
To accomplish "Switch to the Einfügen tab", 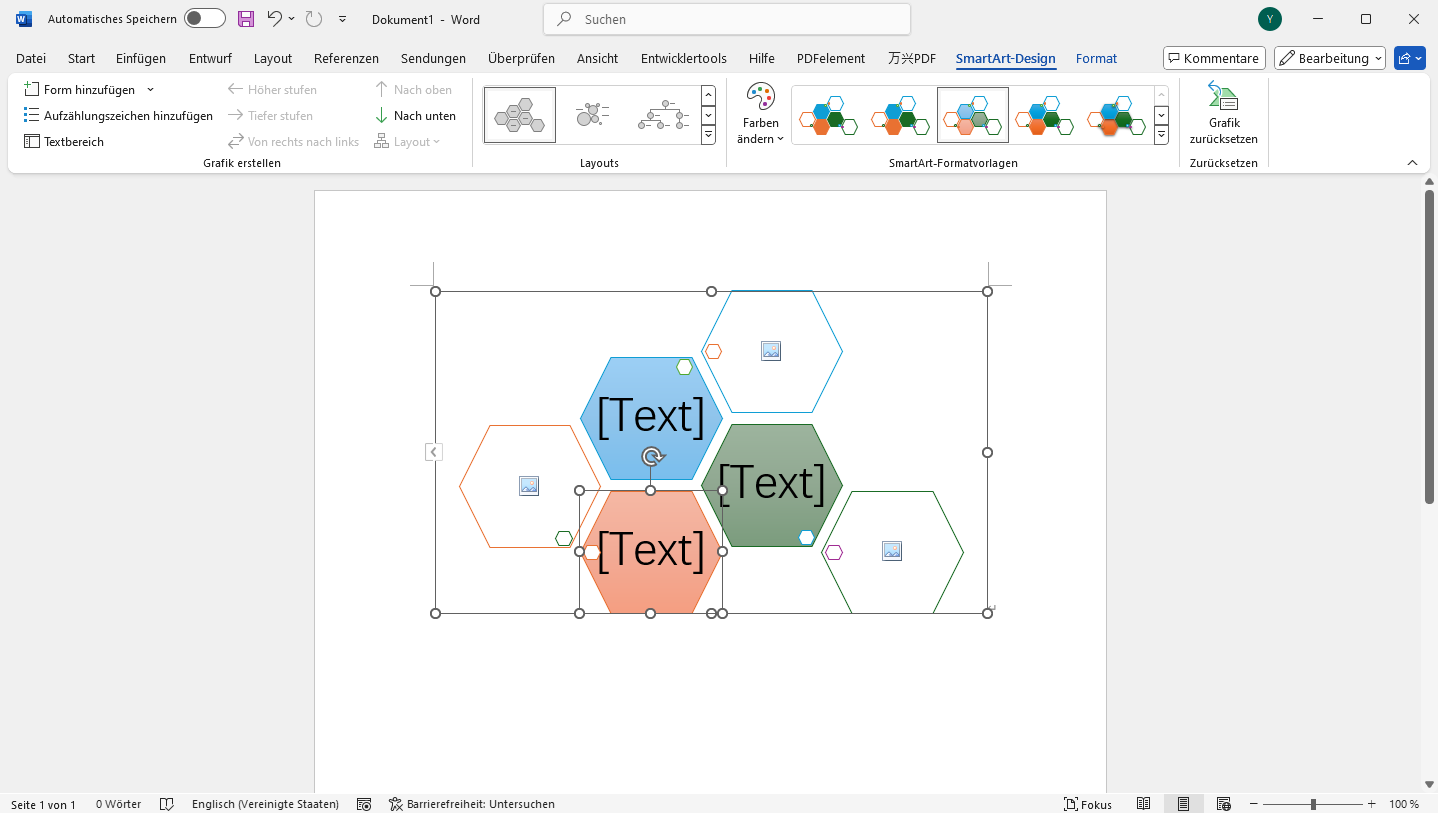I will click(x=141, y=58).
